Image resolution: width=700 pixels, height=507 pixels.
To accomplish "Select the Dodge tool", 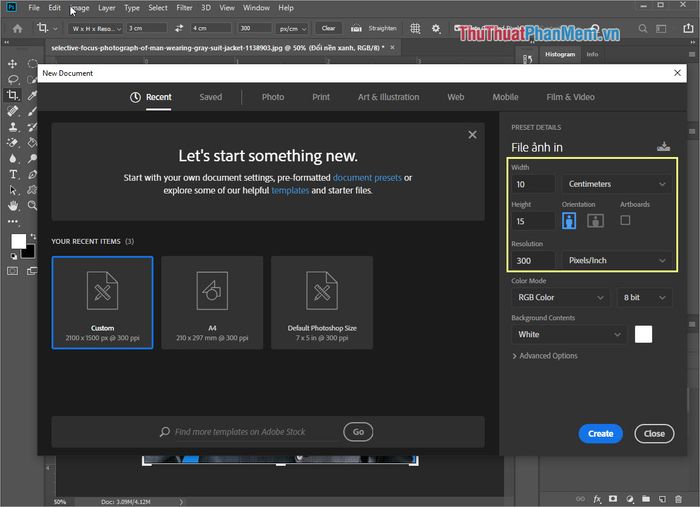I will pyautogui.click(x=32, y=158).
